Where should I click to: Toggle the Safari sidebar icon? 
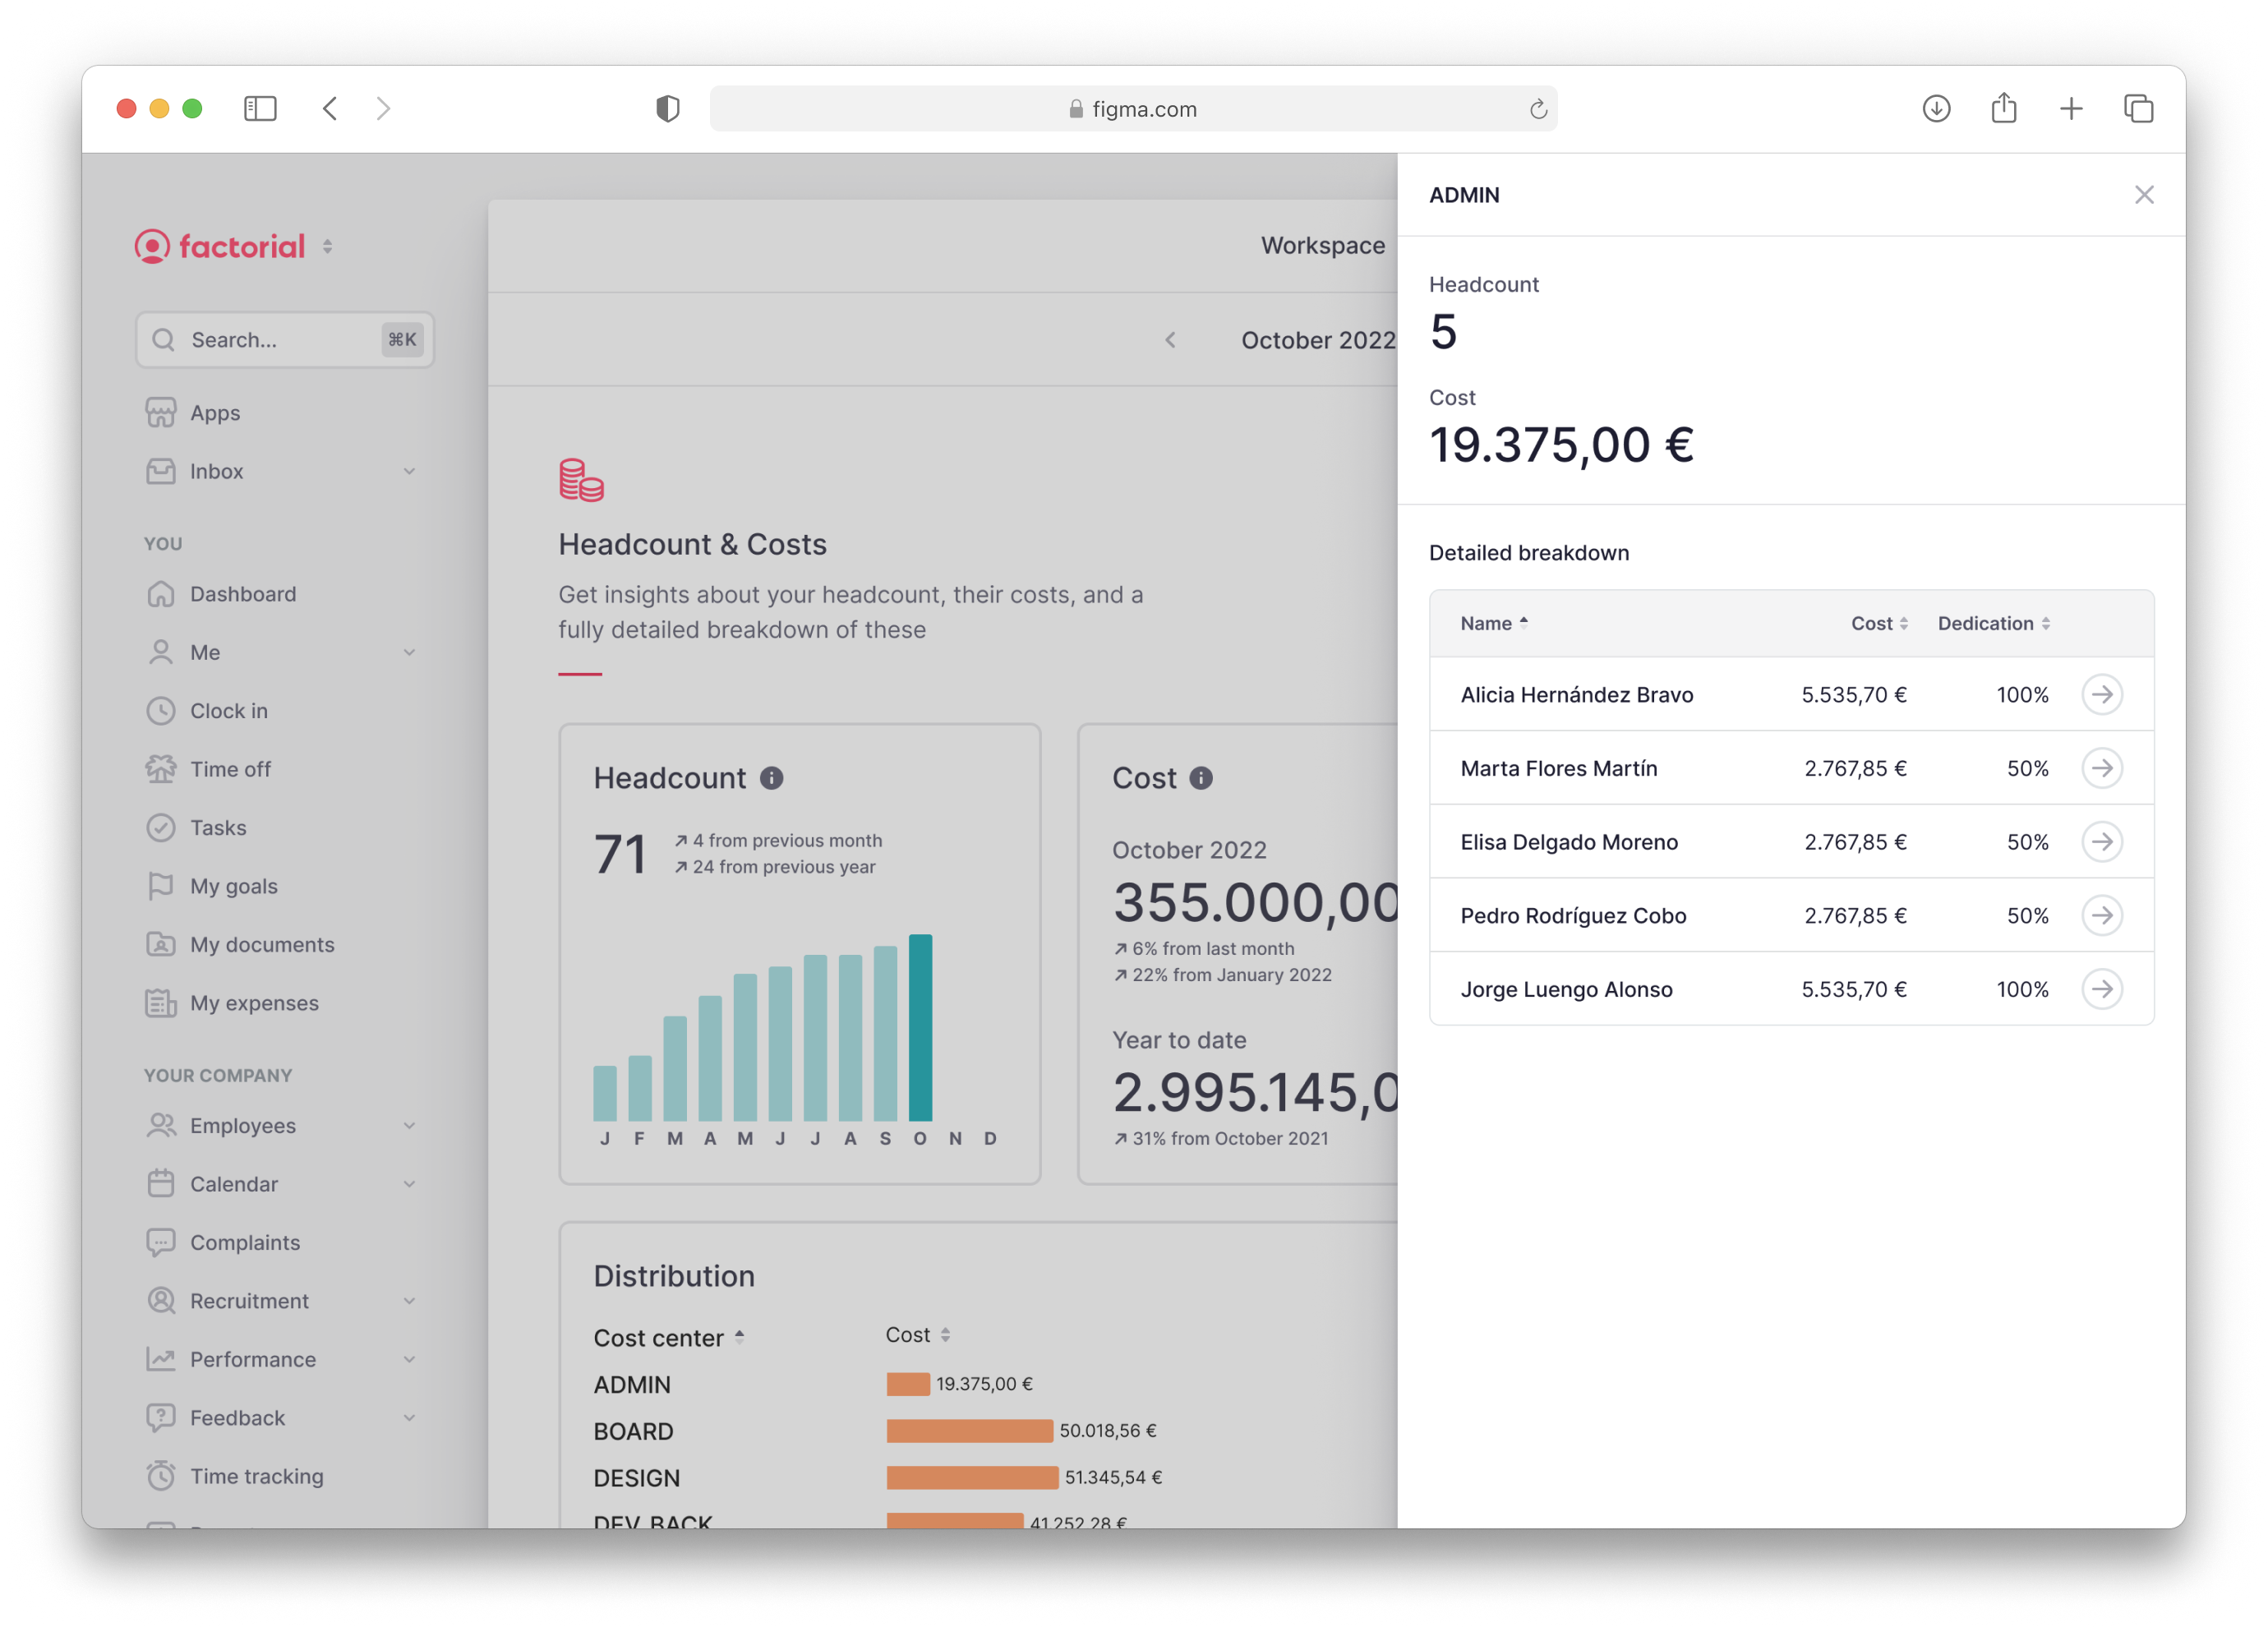click(x=260, y=109)
